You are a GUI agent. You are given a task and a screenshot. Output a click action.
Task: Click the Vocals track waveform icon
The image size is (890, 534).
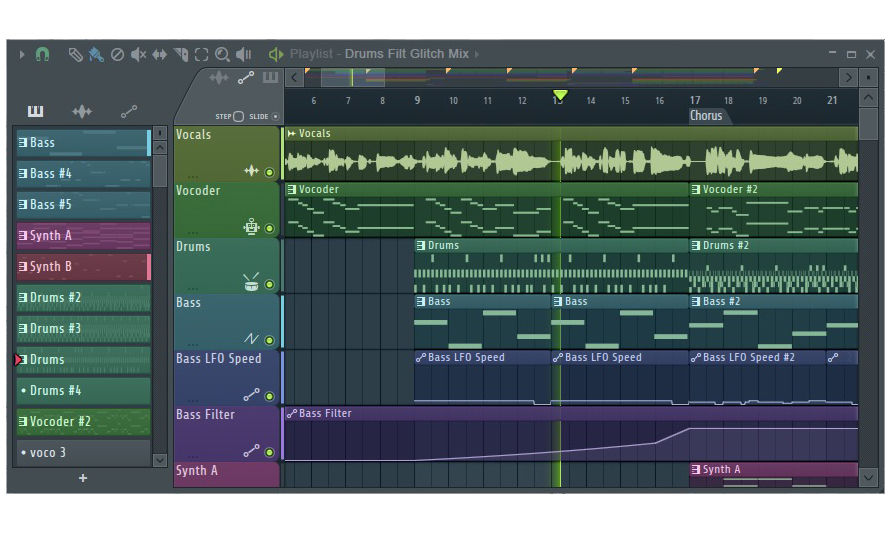click(x=251, y=171)
